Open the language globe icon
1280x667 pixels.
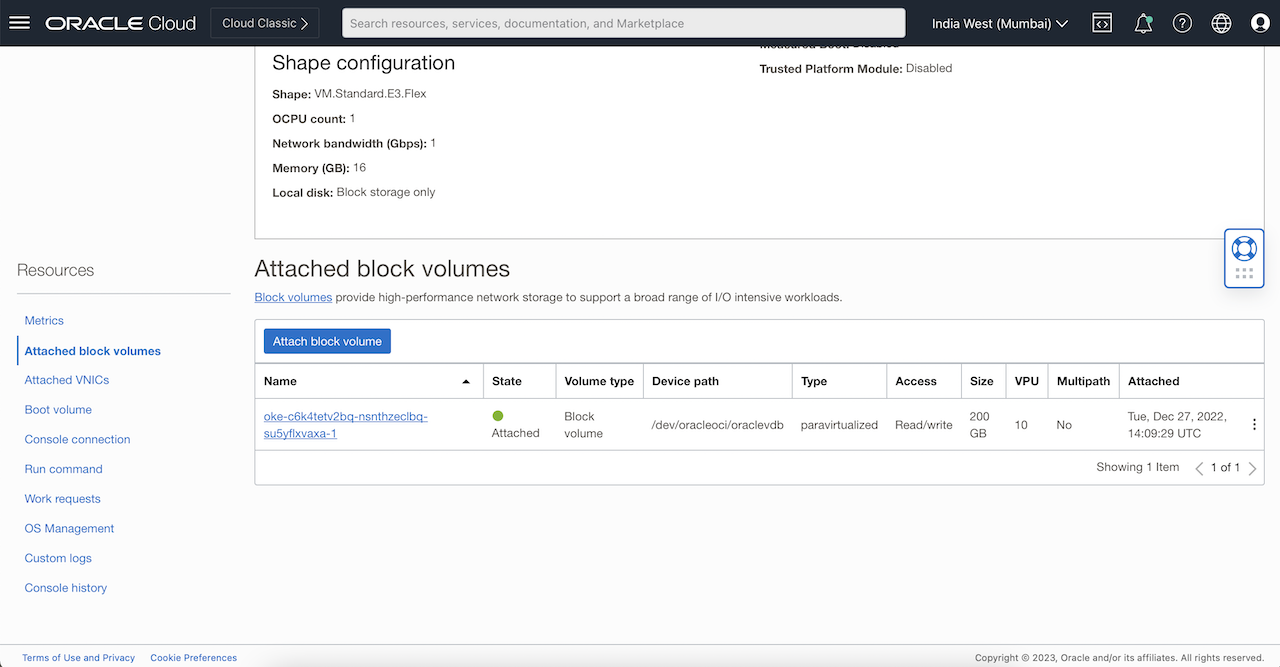(x=1221, y=23)
